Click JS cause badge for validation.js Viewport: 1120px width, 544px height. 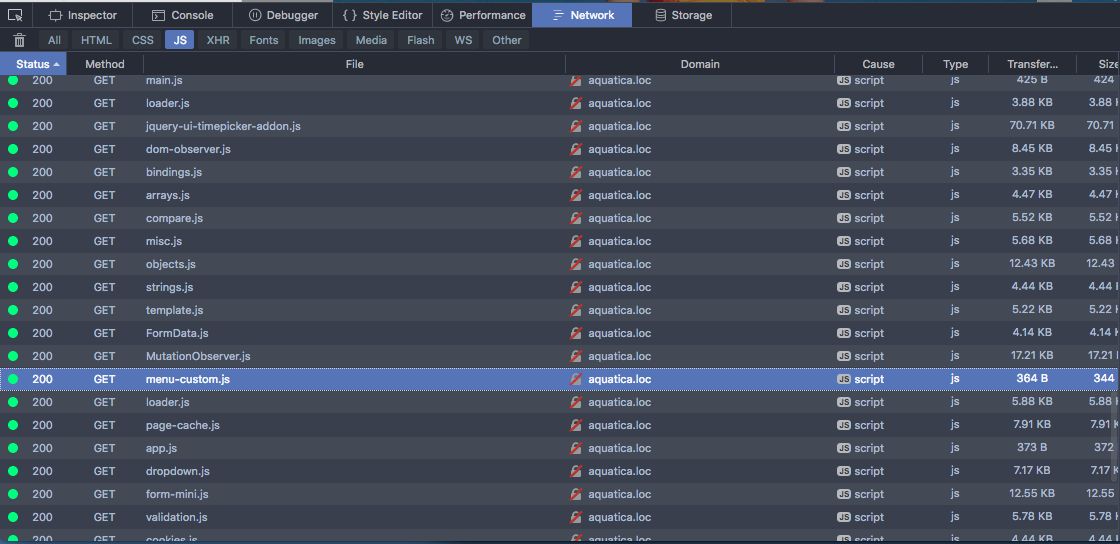pos(844,517)
